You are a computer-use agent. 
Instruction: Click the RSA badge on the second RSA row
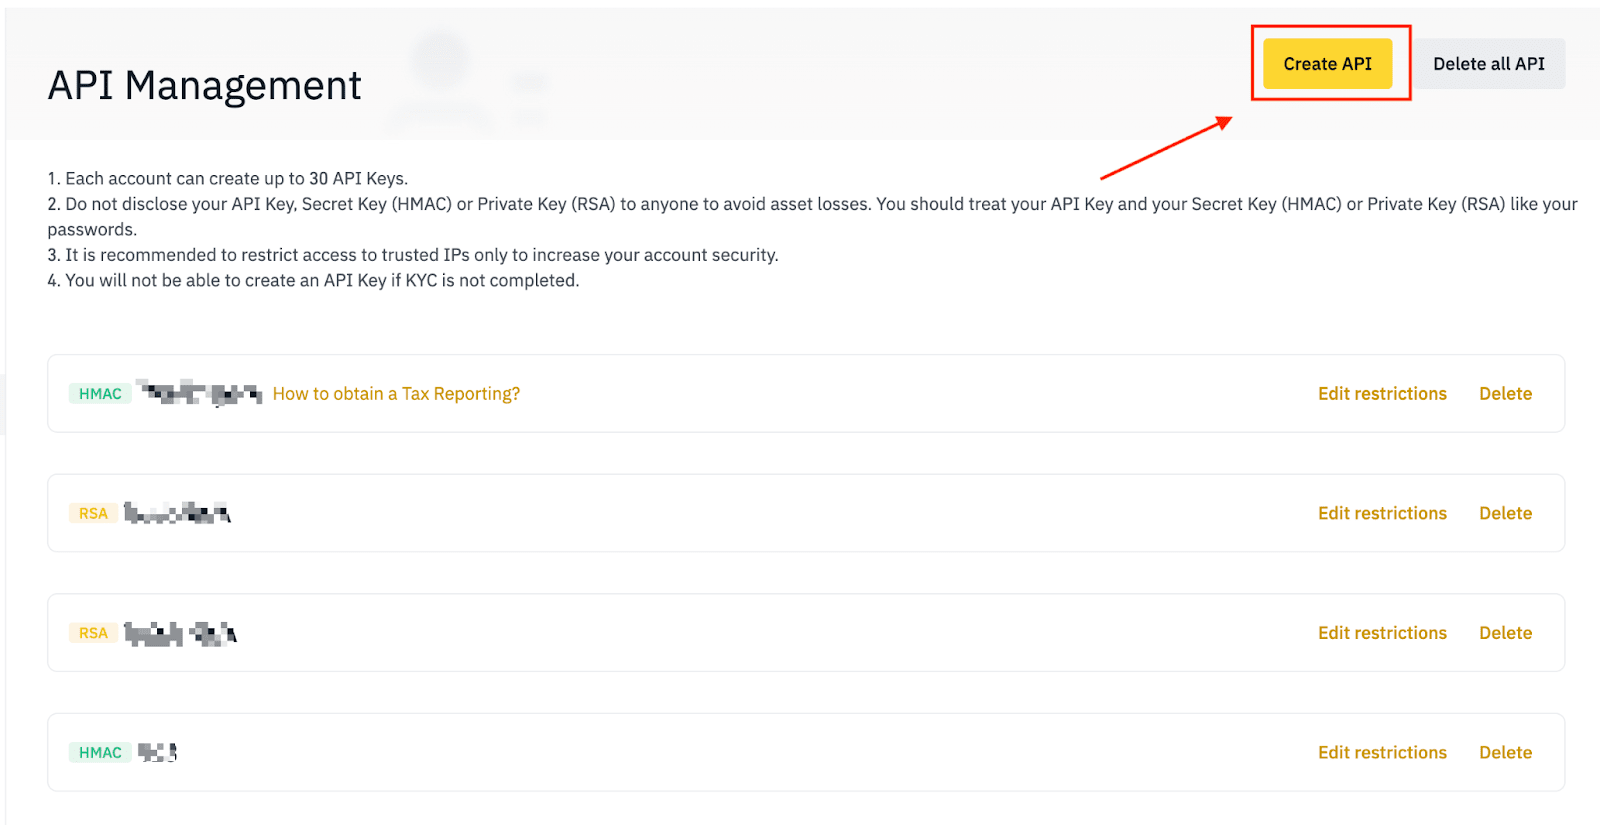pos(93,633)
